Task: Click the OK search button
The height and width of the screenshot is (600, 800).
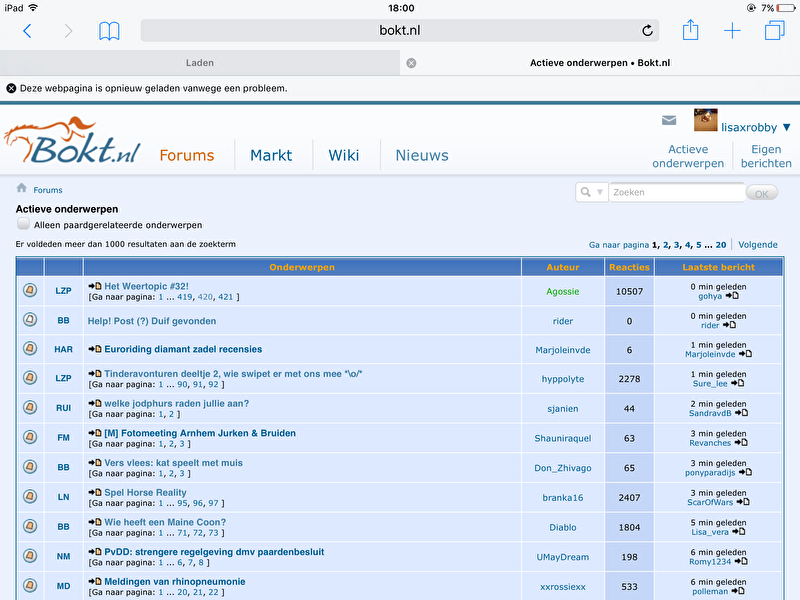Action: (762, 193)
